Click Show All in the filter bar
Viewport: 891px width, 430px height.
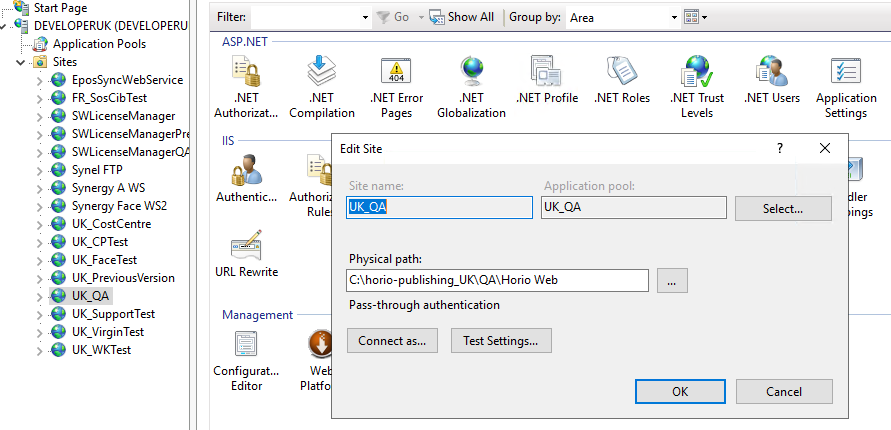pos(462,17)
